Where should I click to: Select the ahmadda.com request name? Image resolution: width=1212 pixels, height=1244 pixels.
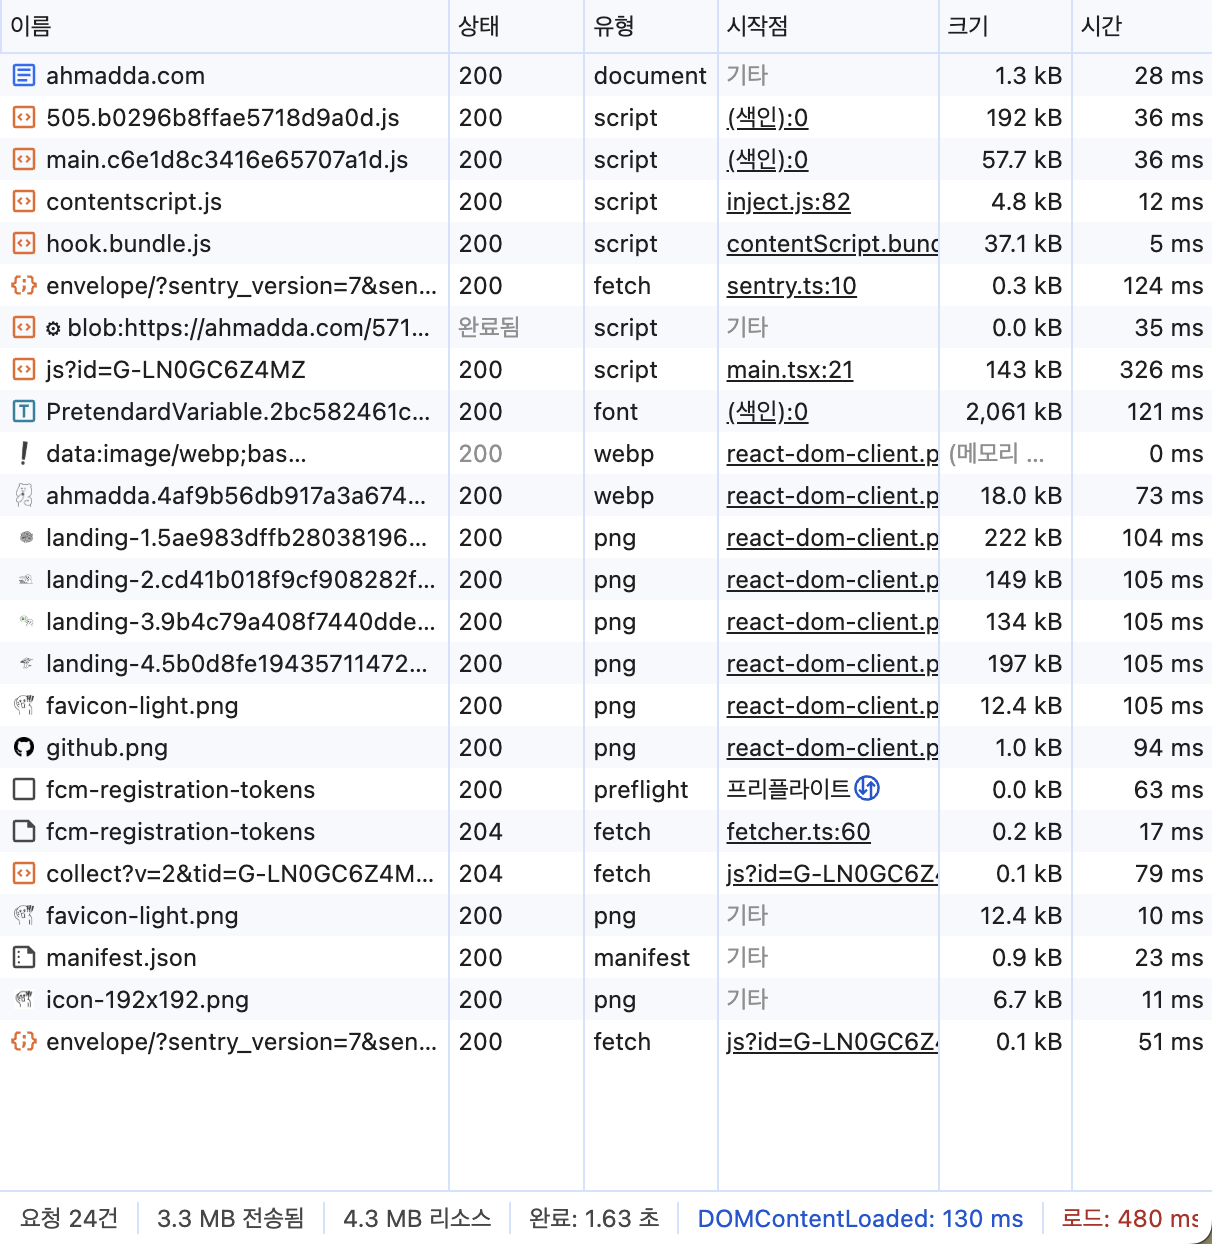point(125,75)
